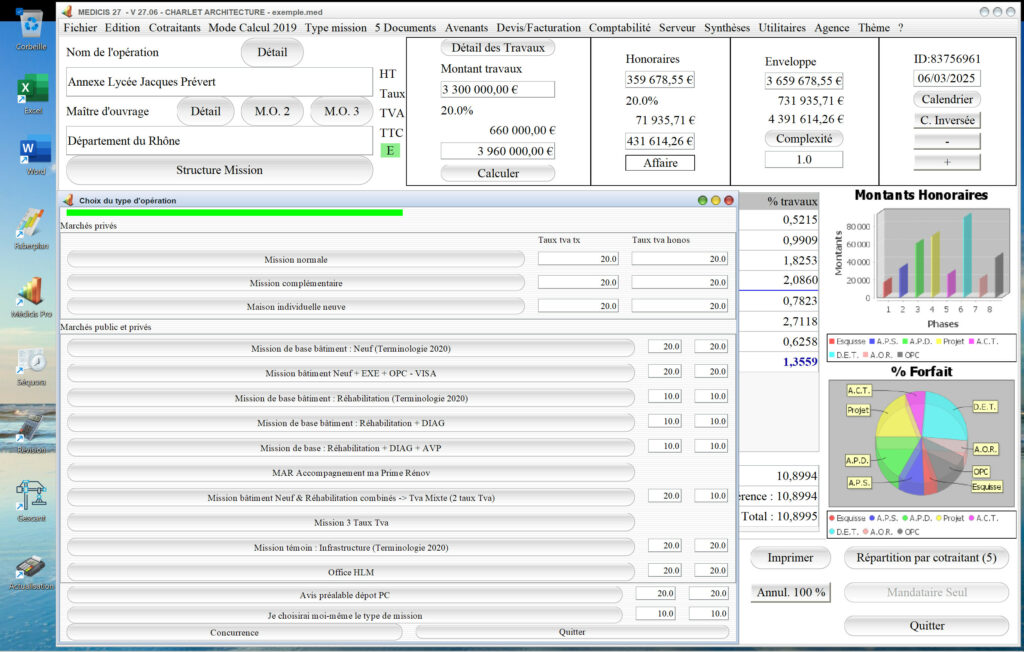
Task: Click the Imprimer button
Action: pos(790,558)
